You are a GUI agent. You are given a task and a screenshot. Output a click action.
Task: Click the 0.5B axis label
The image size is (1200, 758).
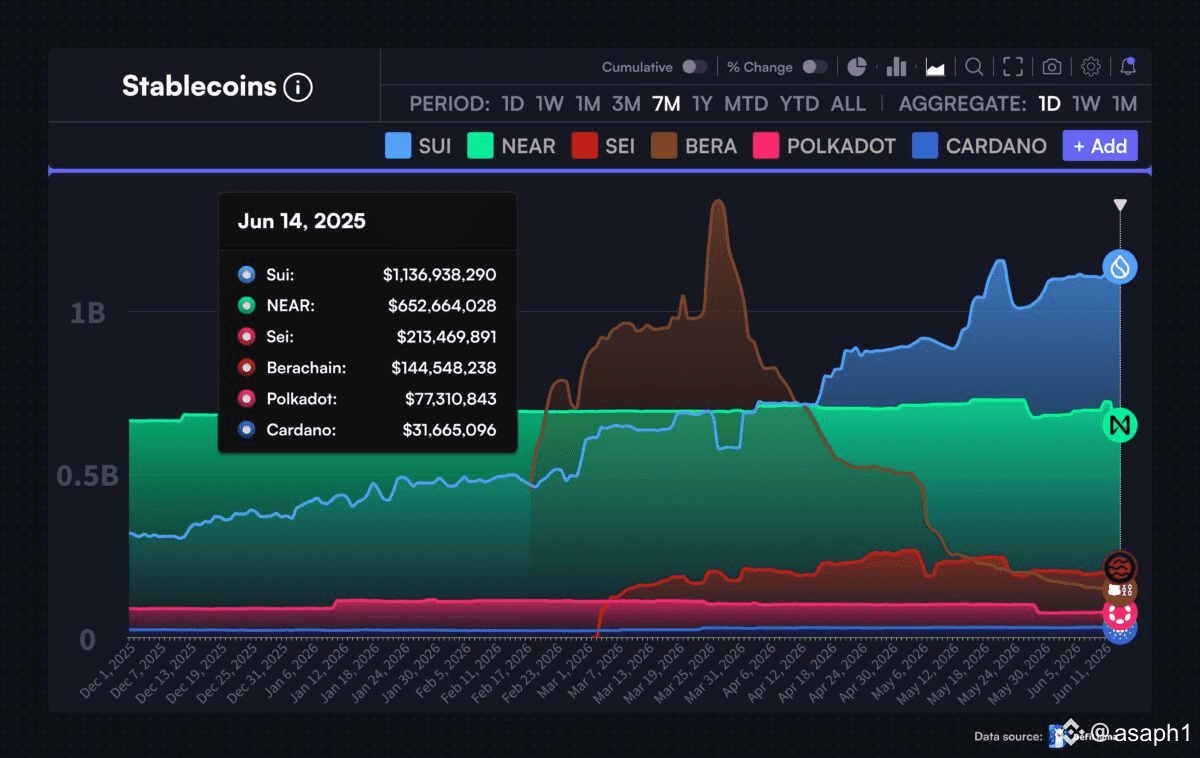point(87,475)
